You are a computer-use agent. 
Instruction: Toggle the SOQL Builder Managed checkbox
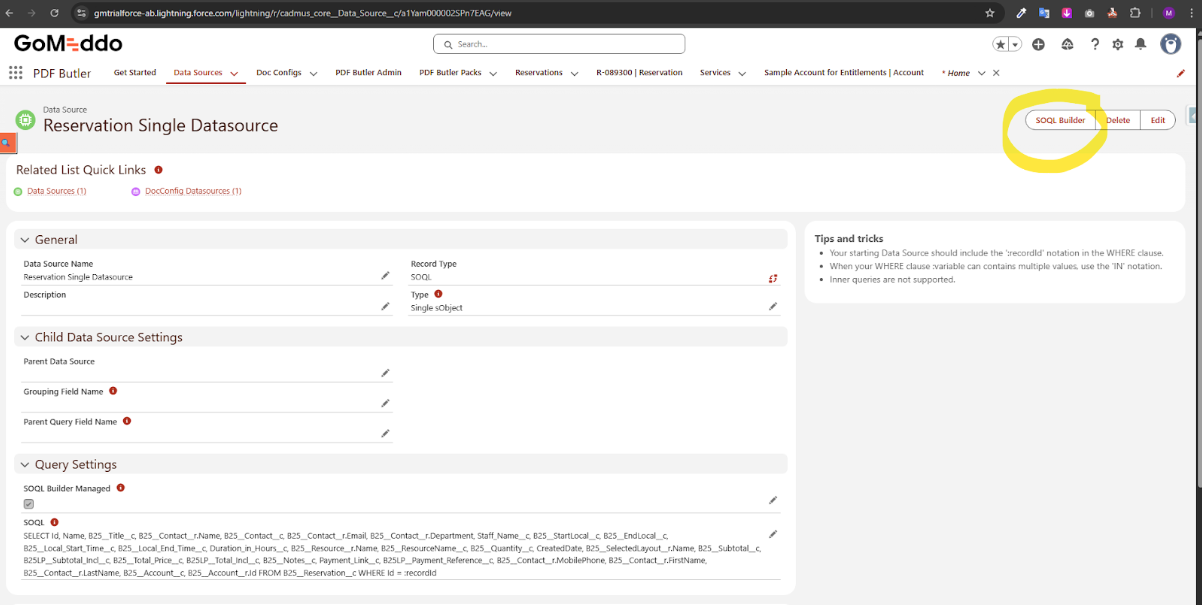pos(28,504)
